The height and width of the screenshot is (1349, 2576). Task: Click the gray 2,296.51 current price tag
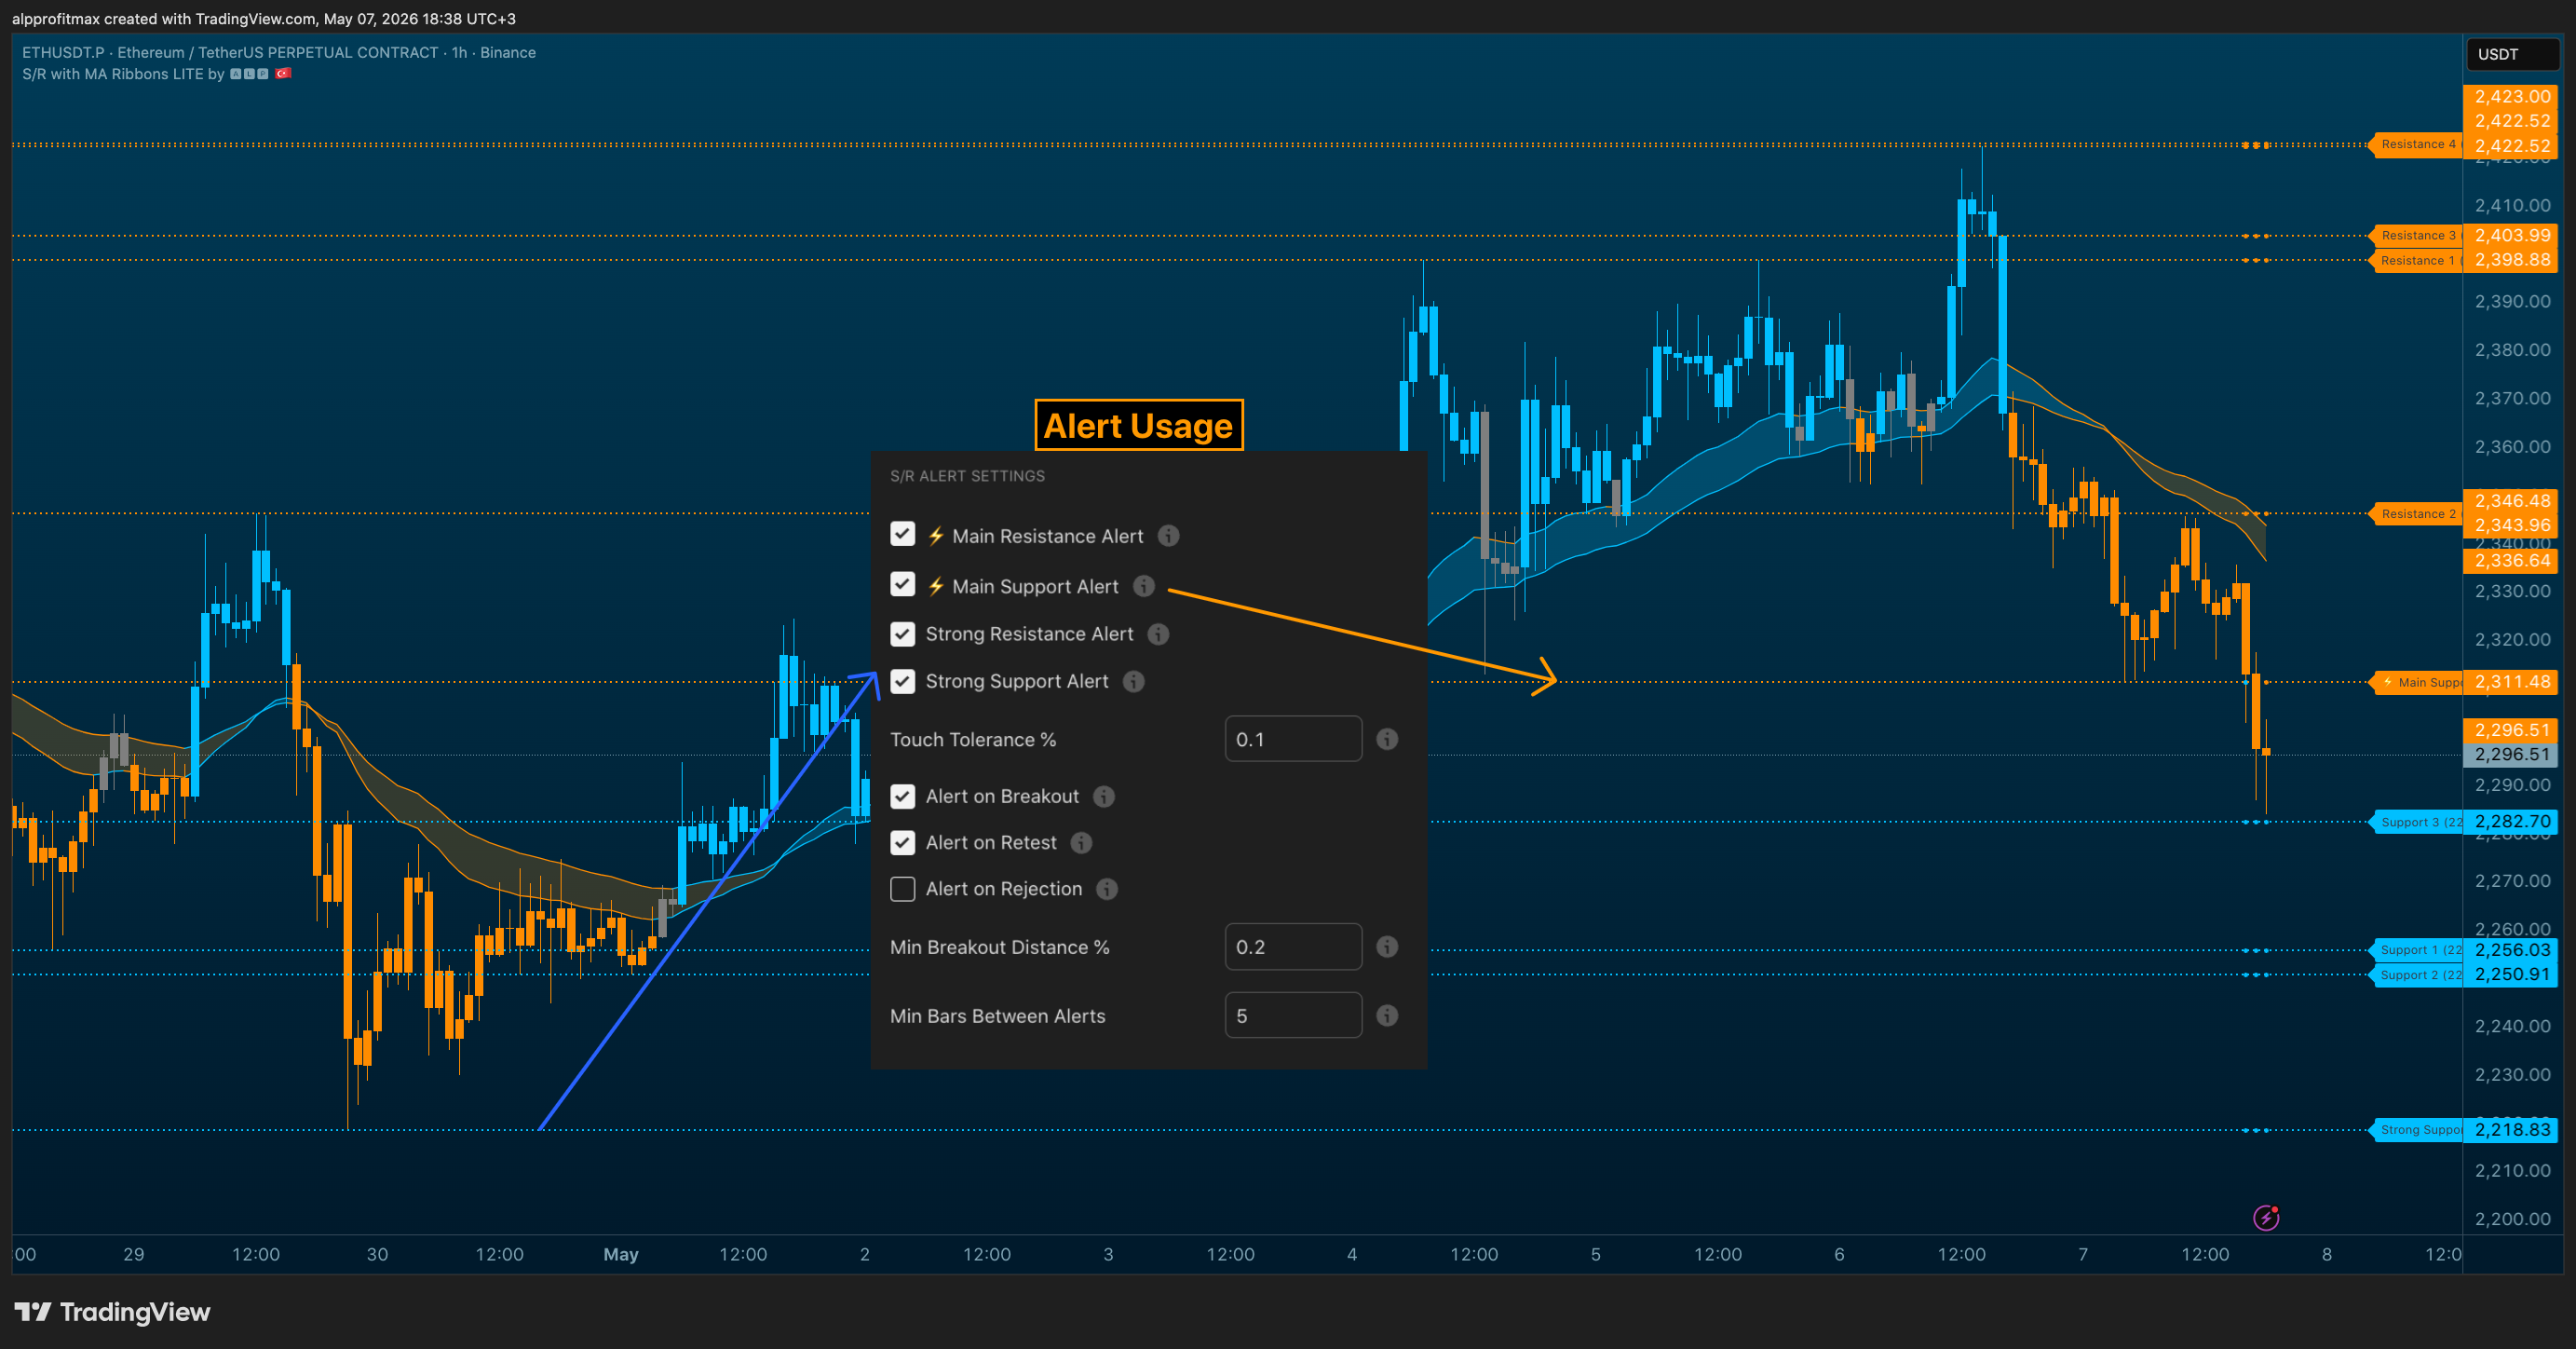(2511, 755)
